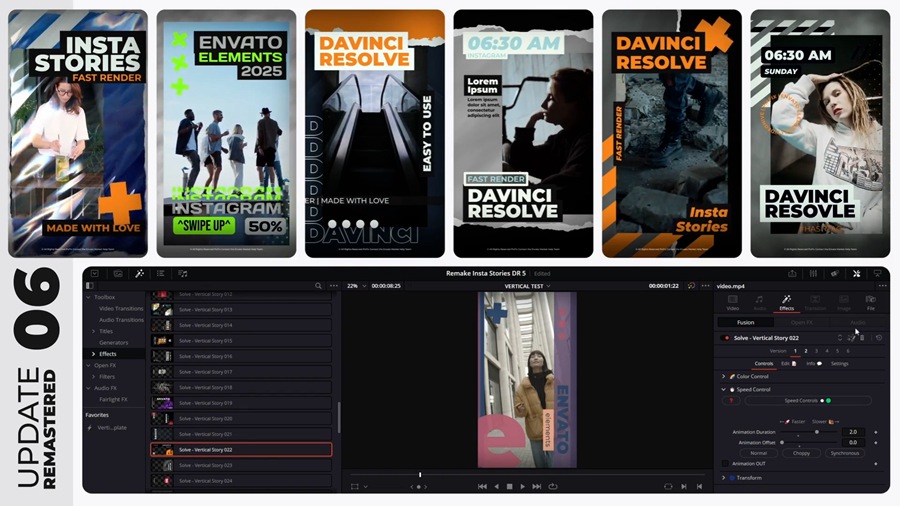Viewport: 900px width, 506px height.
Task: Collapse the Speed Control section
Action: [x=723, y=389]
